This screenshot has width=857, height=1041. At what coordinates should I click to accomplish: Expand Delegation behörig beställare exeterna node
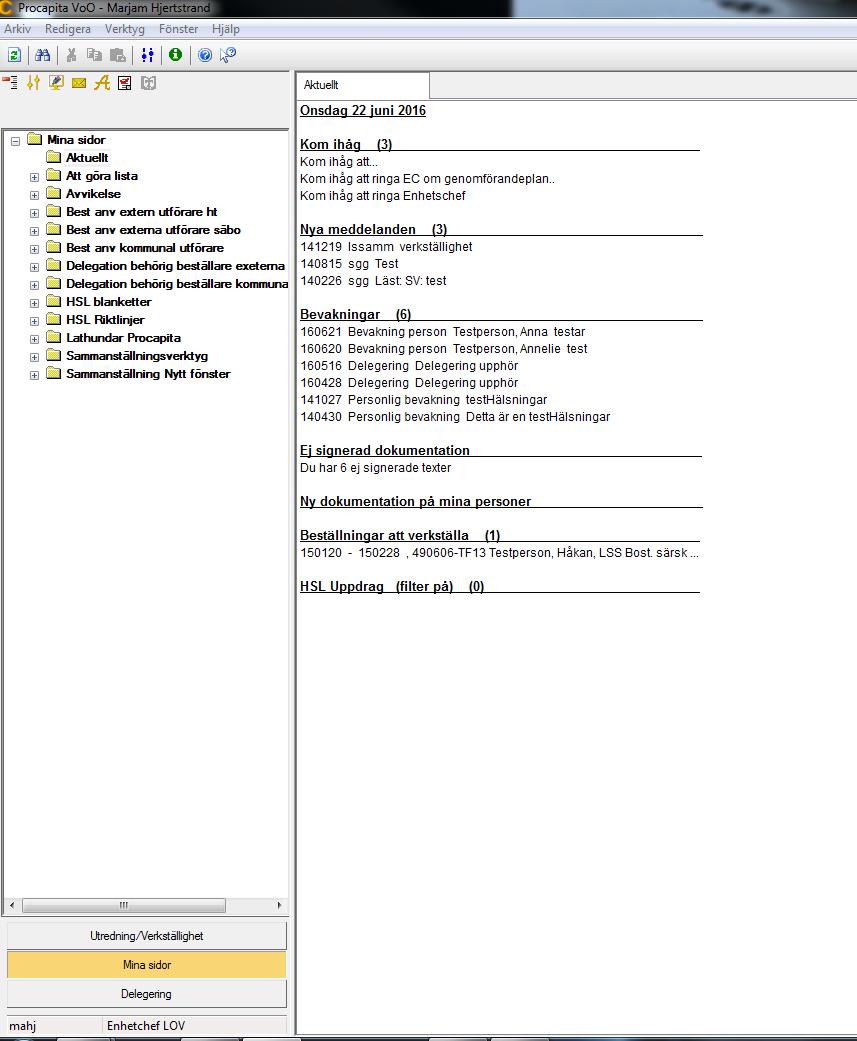pyautogui.click(x=34, y=267)
